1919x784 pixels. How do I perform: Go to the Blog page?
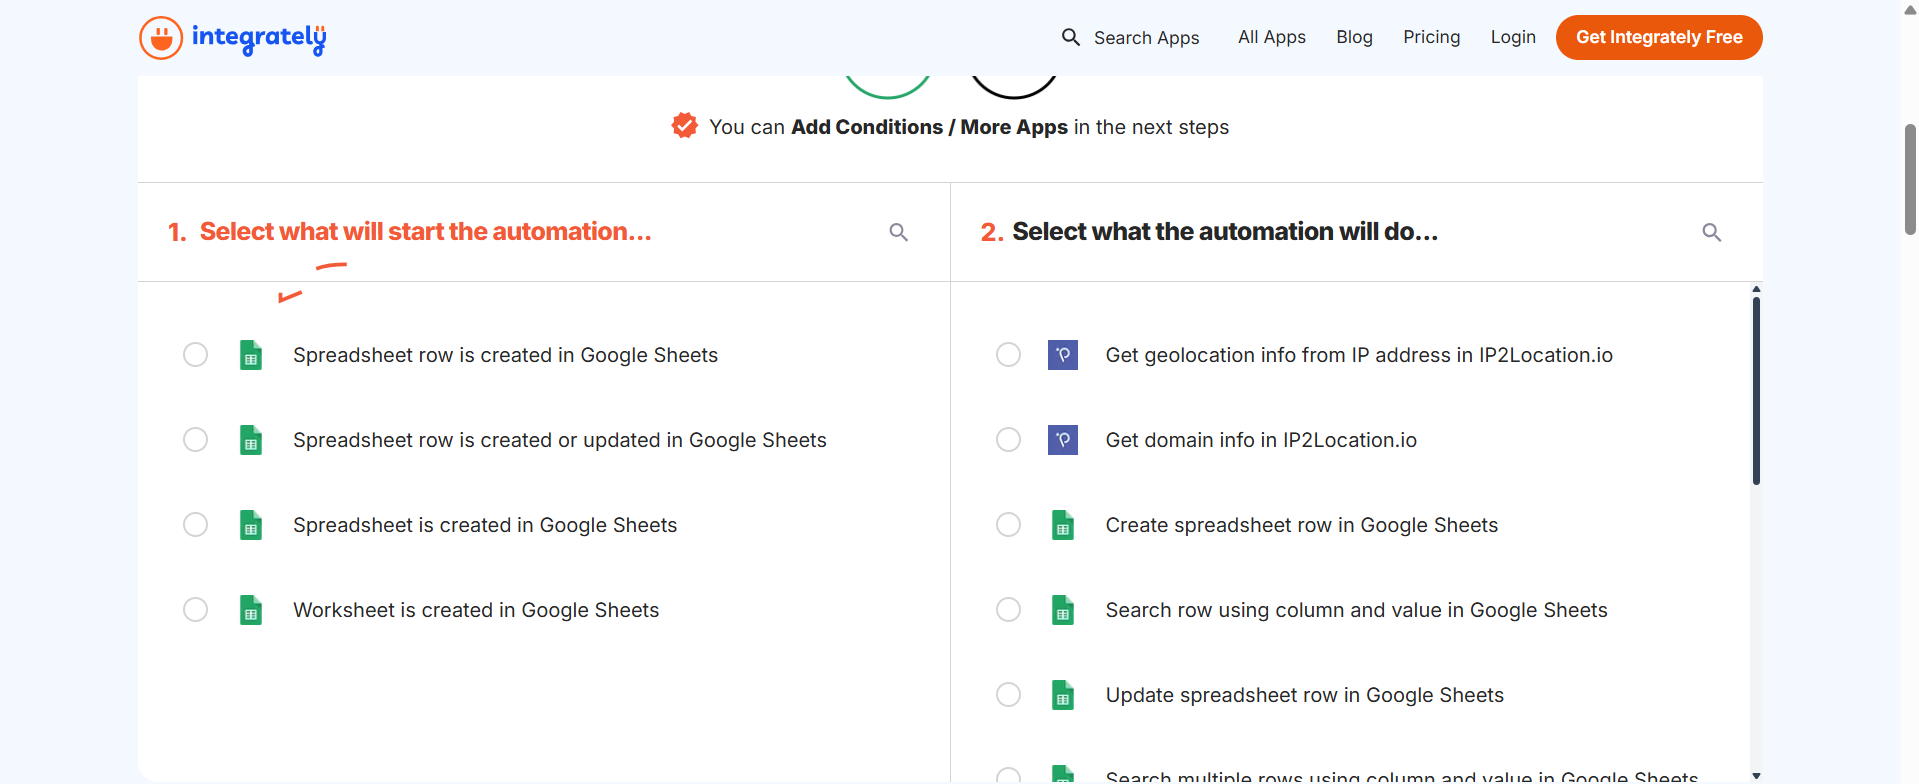click(1354, 37)
